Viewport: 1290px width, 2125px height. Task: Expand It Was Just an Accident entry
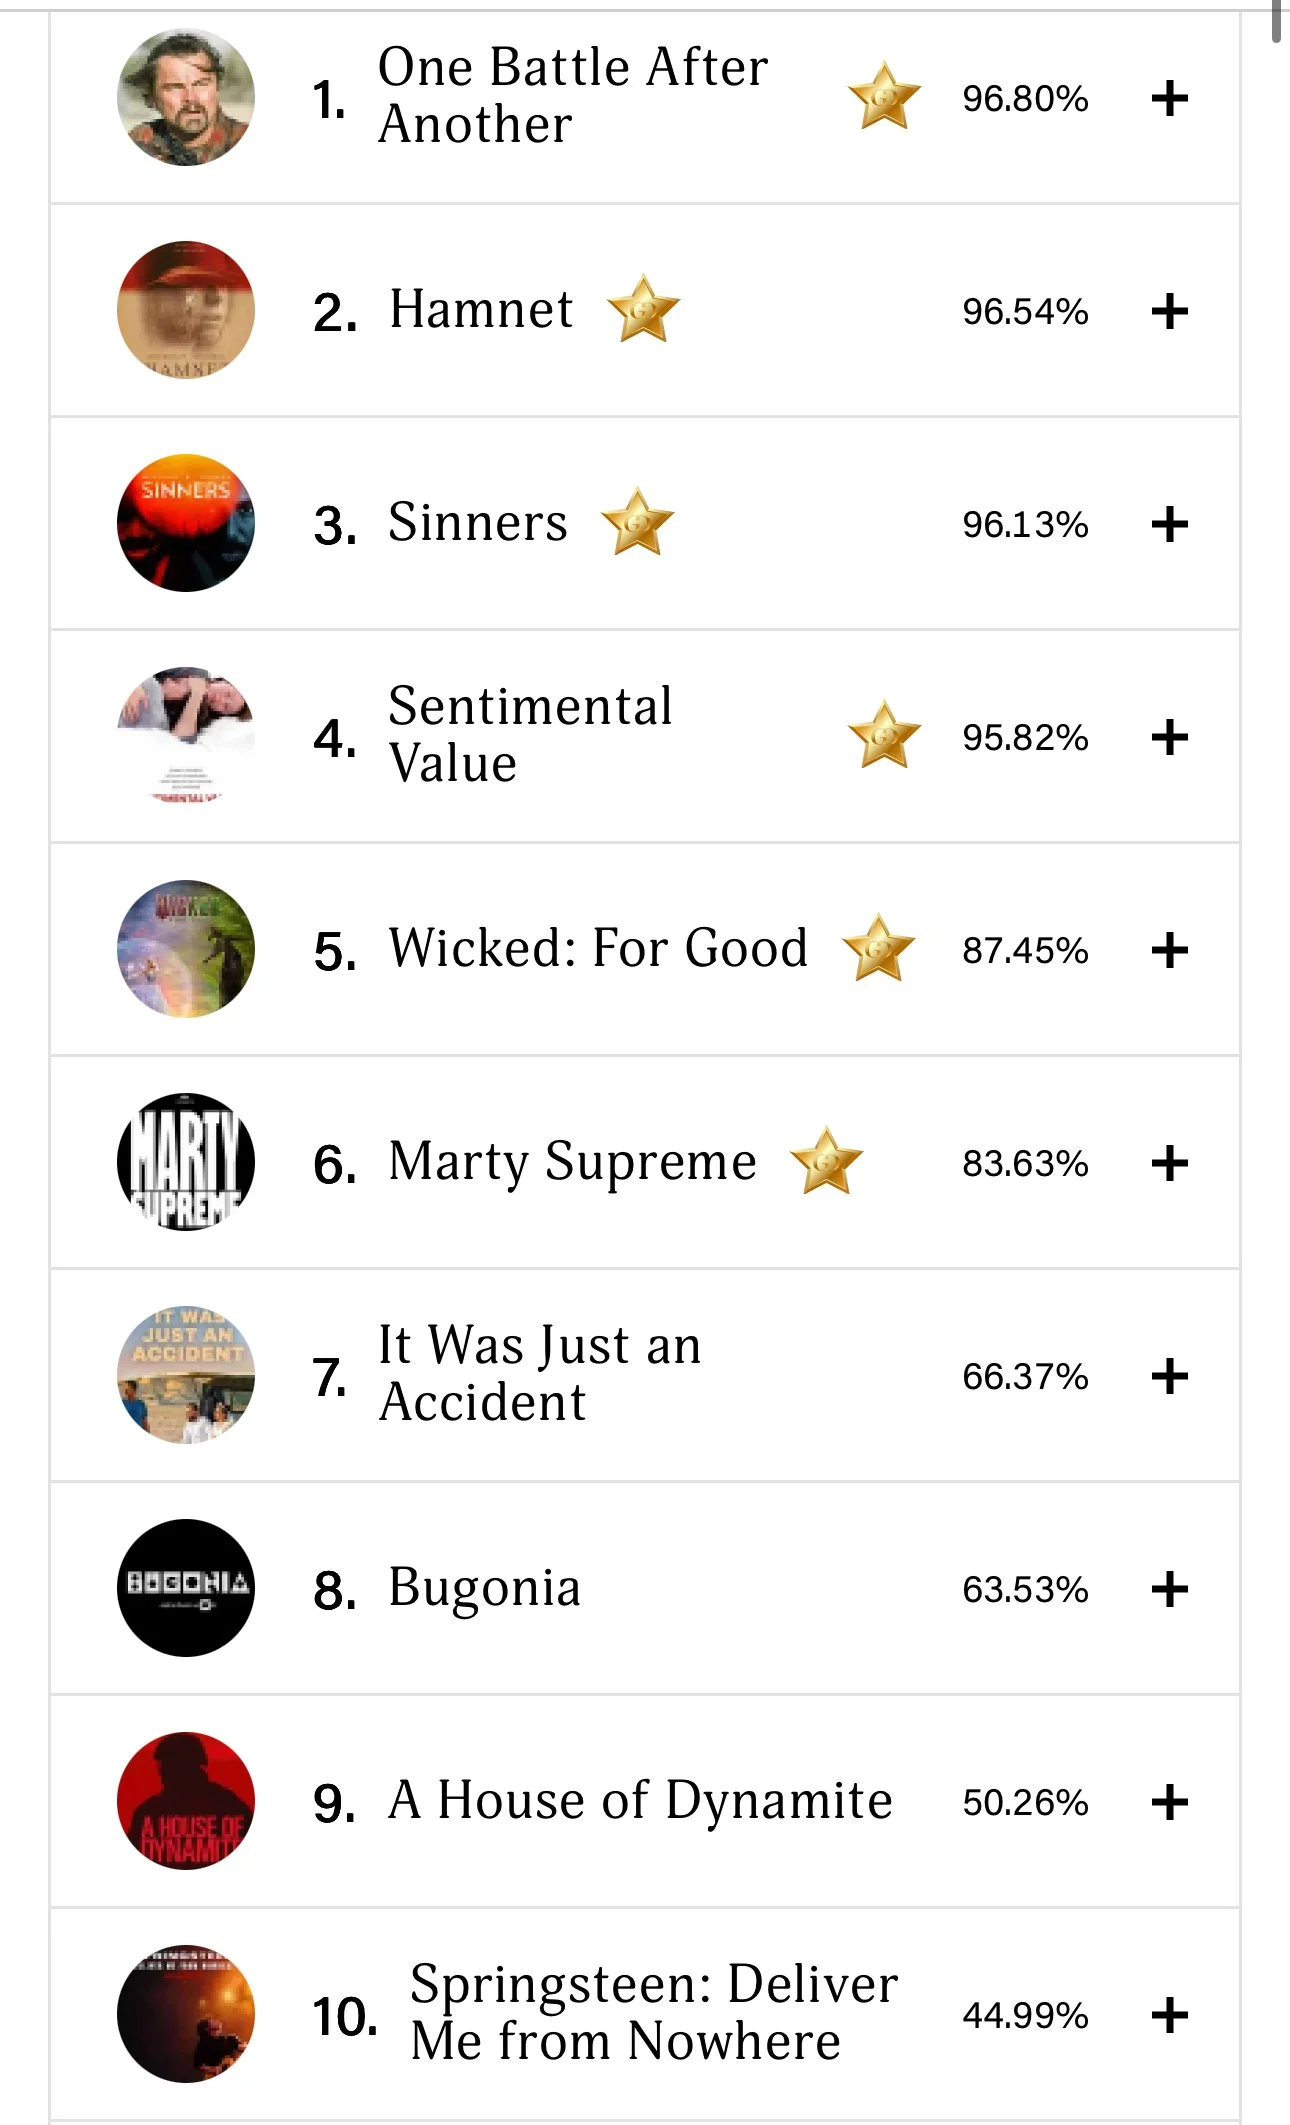(x=1169, y=1376)
